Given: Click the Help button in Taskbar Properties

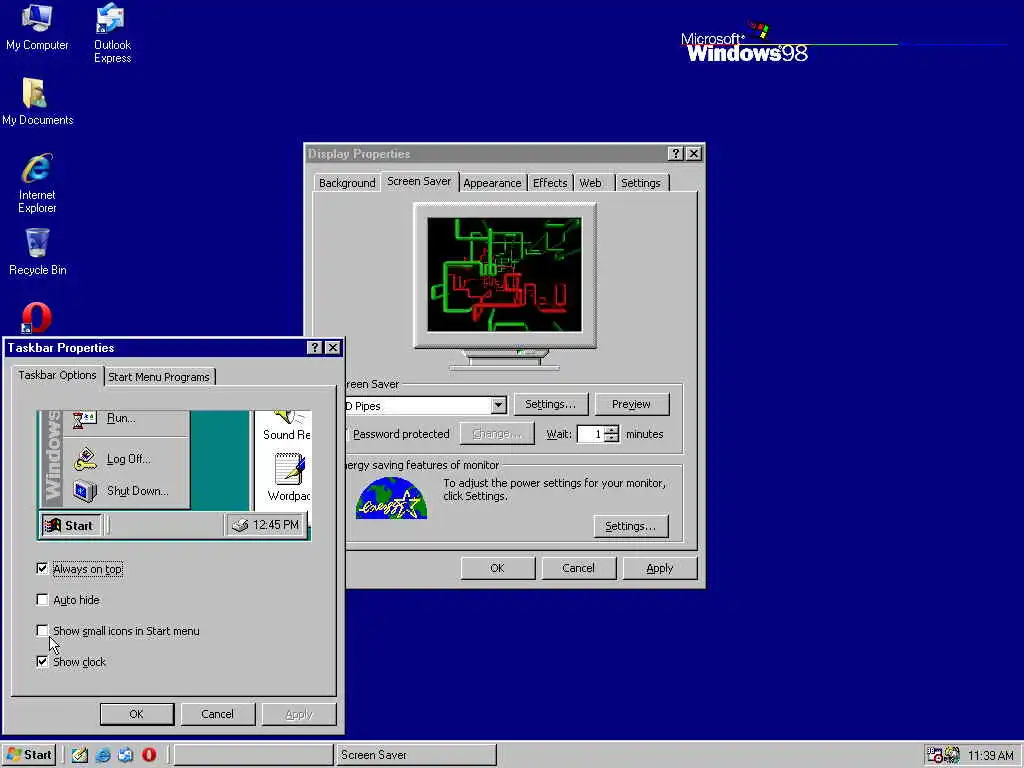Looking at the screenshot, I should [x=315, y=347].
